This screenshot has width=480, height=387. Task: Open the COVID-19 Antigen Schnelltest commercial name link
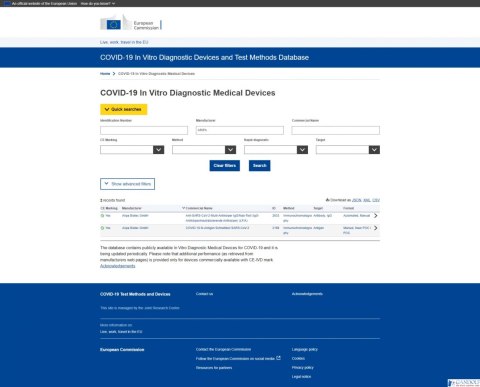(x=217, y=228)
